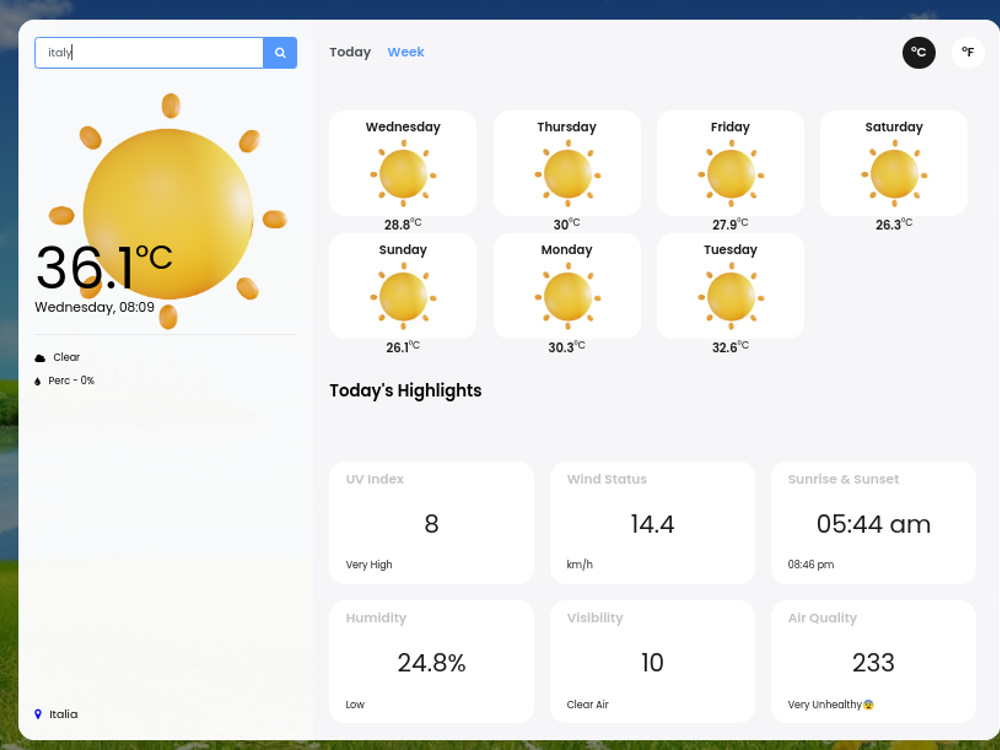Click the location pin icon near Italia
The width and height of the screenshot is (1000, 750).
click(x=38, y=714)
